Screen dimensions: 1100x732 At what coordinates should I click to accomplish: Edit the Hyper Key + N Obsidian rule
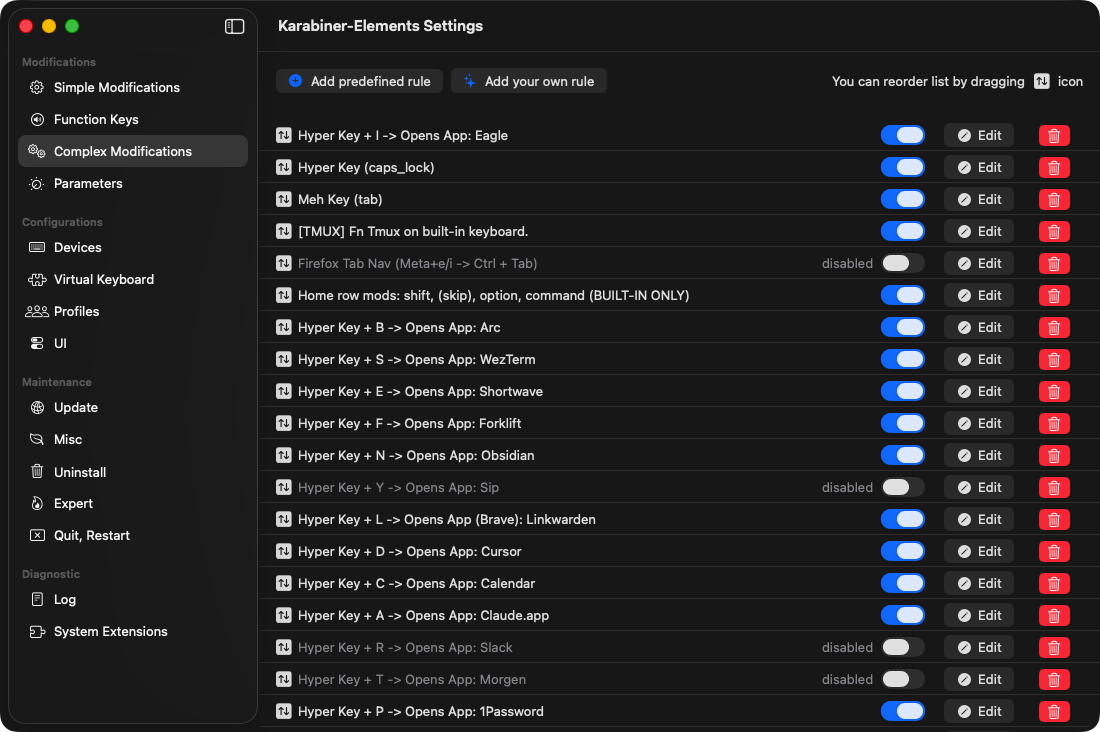979,455
